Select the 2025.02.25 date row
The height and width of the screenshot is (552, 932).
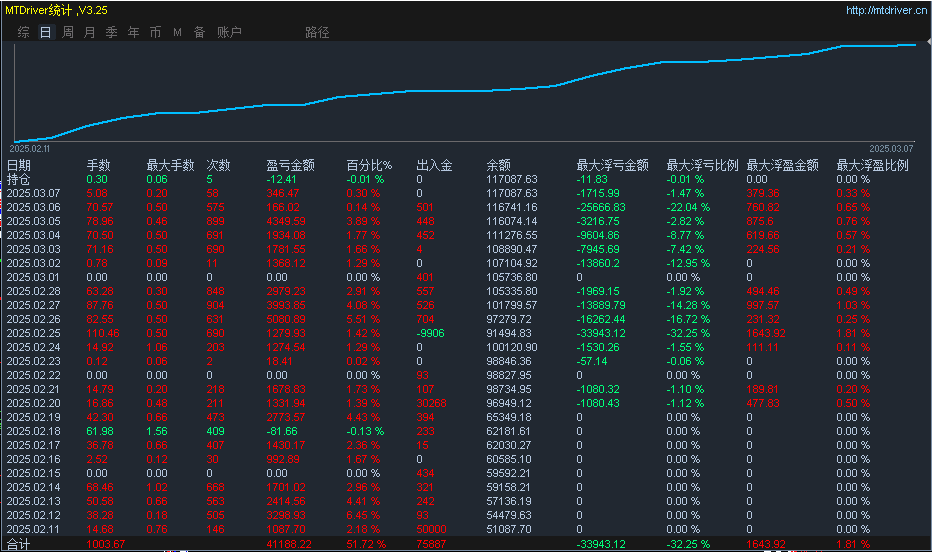[x=33, y=333]
